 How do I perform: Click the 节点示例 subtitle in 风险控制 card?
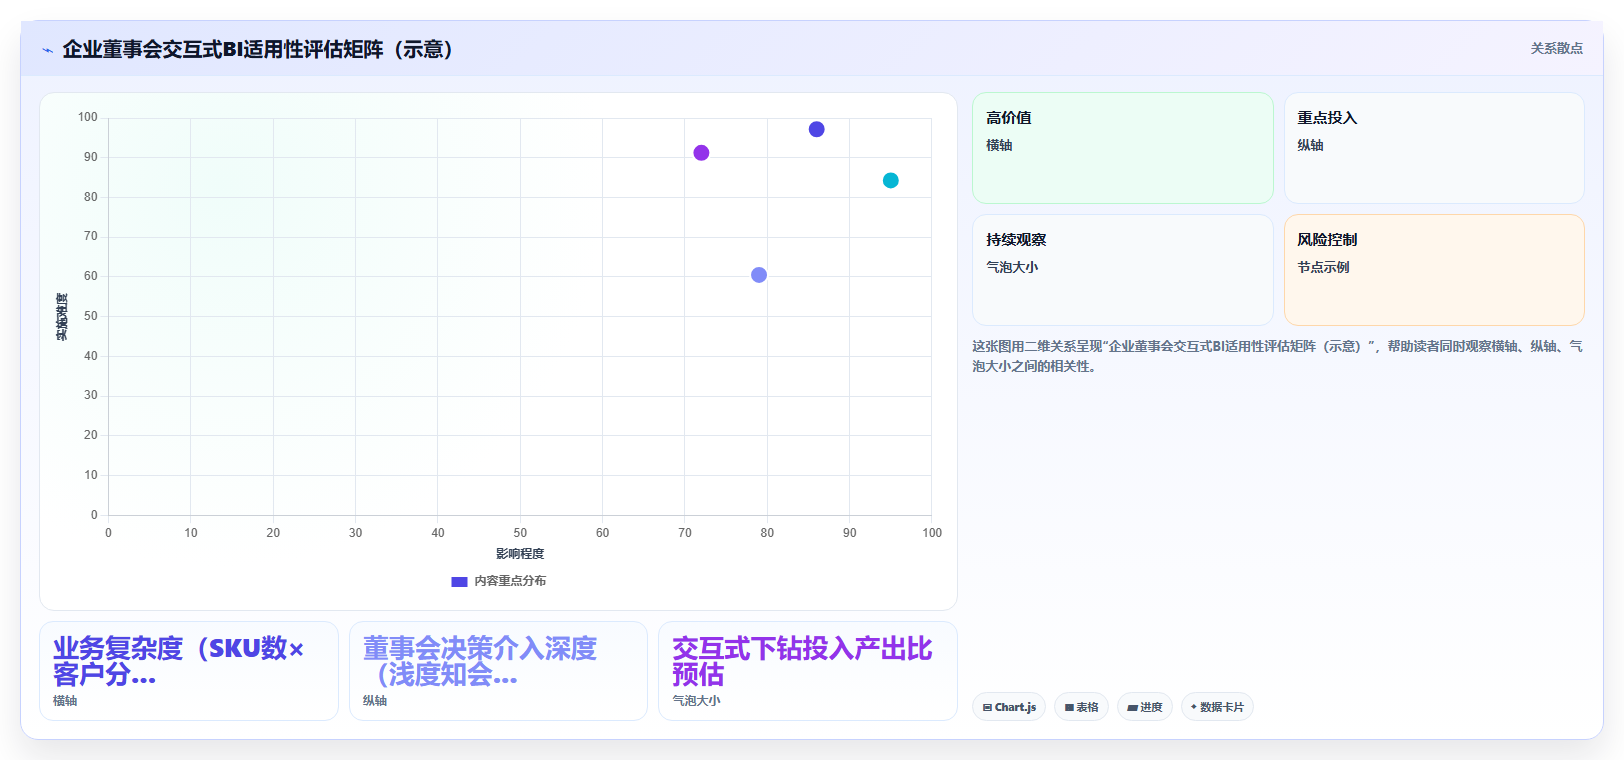1323,267
